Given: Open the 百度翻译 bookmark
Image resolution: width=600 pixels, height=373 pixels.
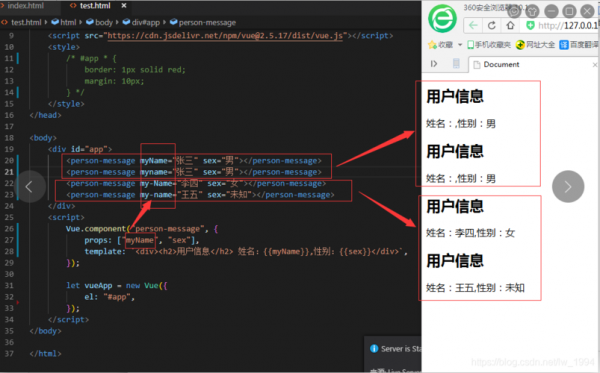Looking at the screenshot, I should pos(579,45).
